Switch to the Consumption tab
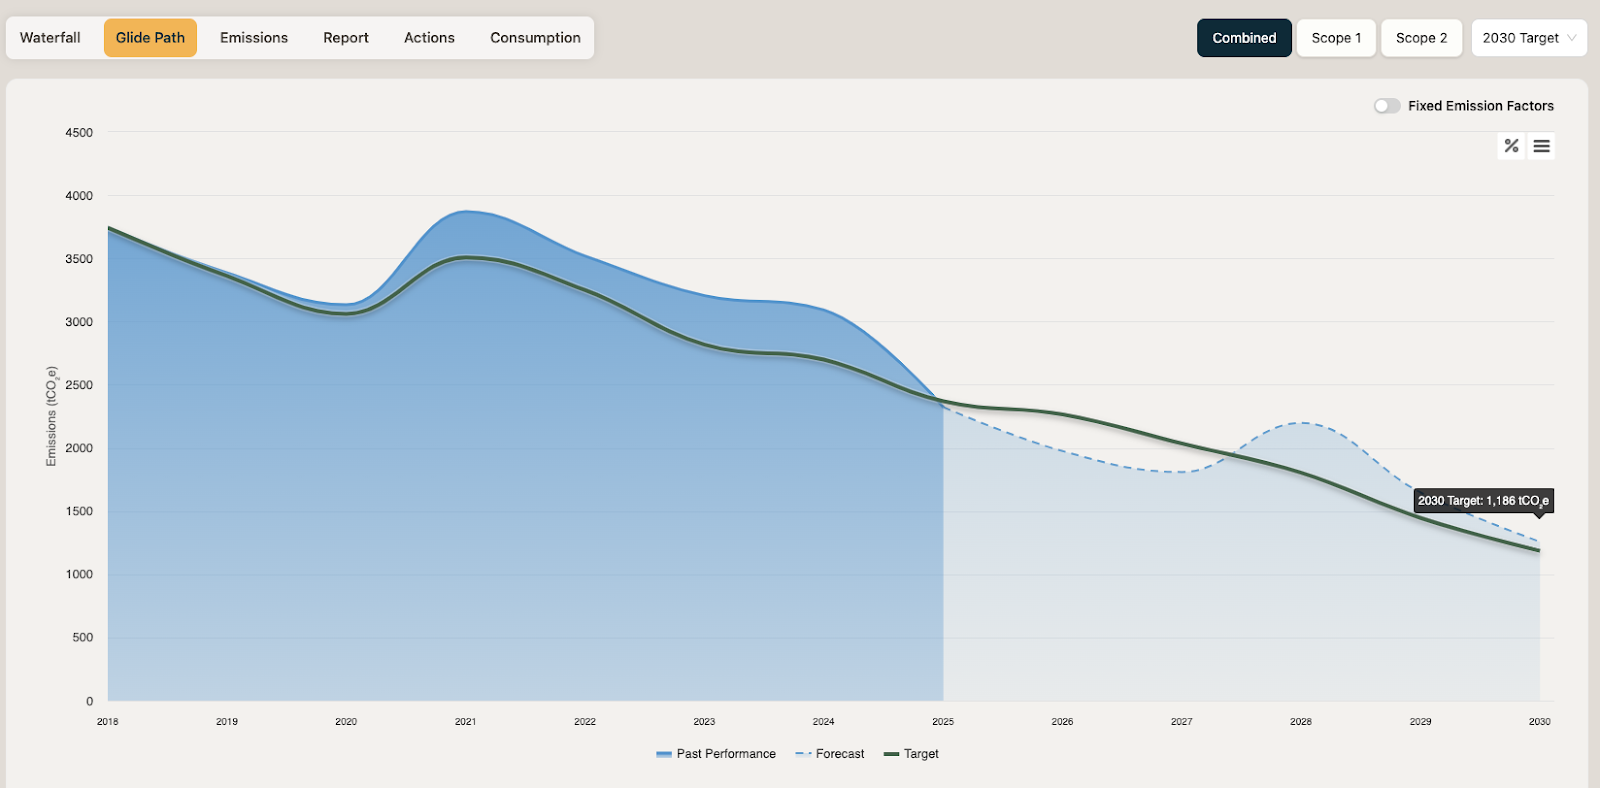Screen dimensions: 1600x788 (x=535, y=38)
